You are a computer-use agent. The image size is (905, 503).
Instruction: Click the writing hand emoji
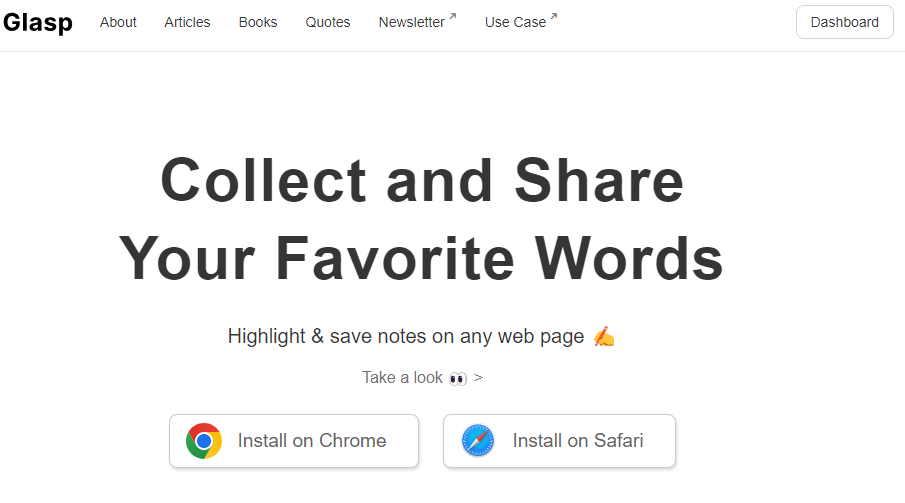coord(604,337)
